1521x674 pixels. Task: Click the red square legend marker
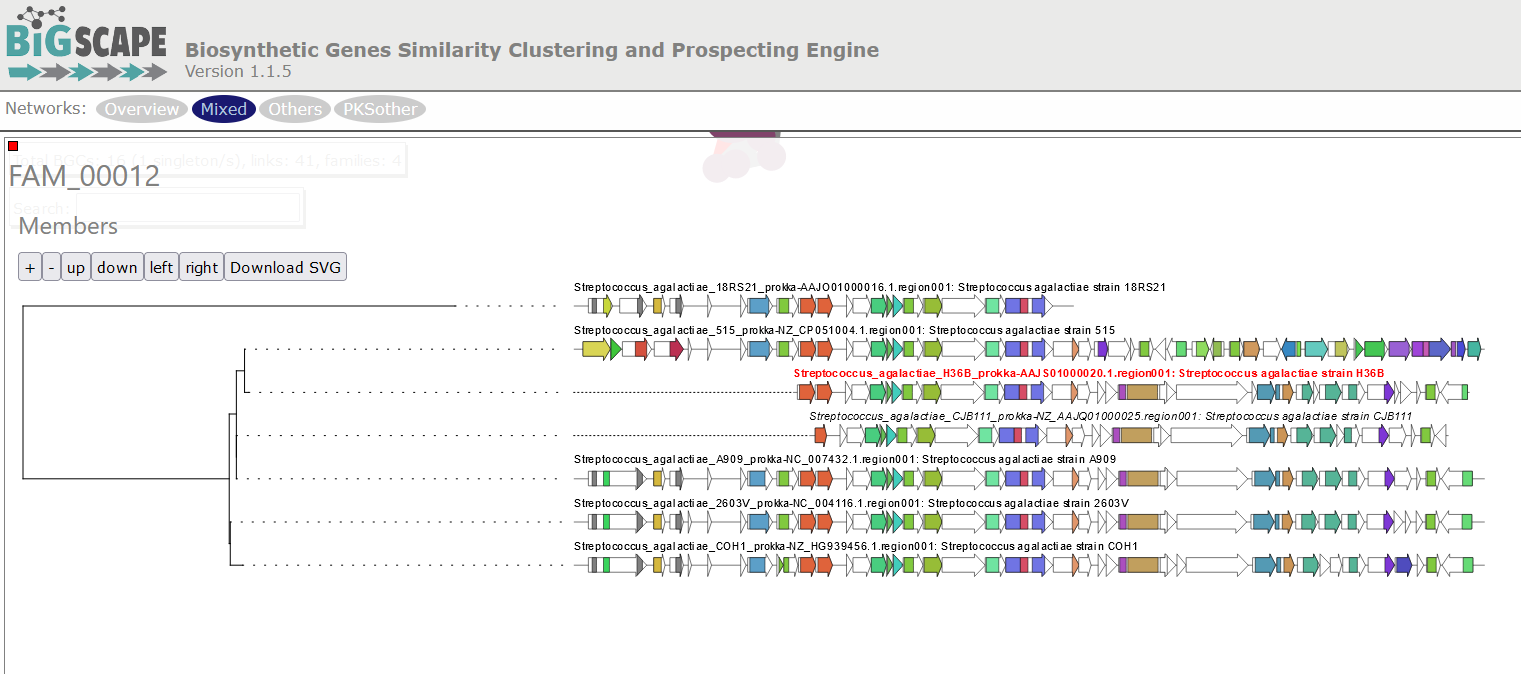point(12,145)
